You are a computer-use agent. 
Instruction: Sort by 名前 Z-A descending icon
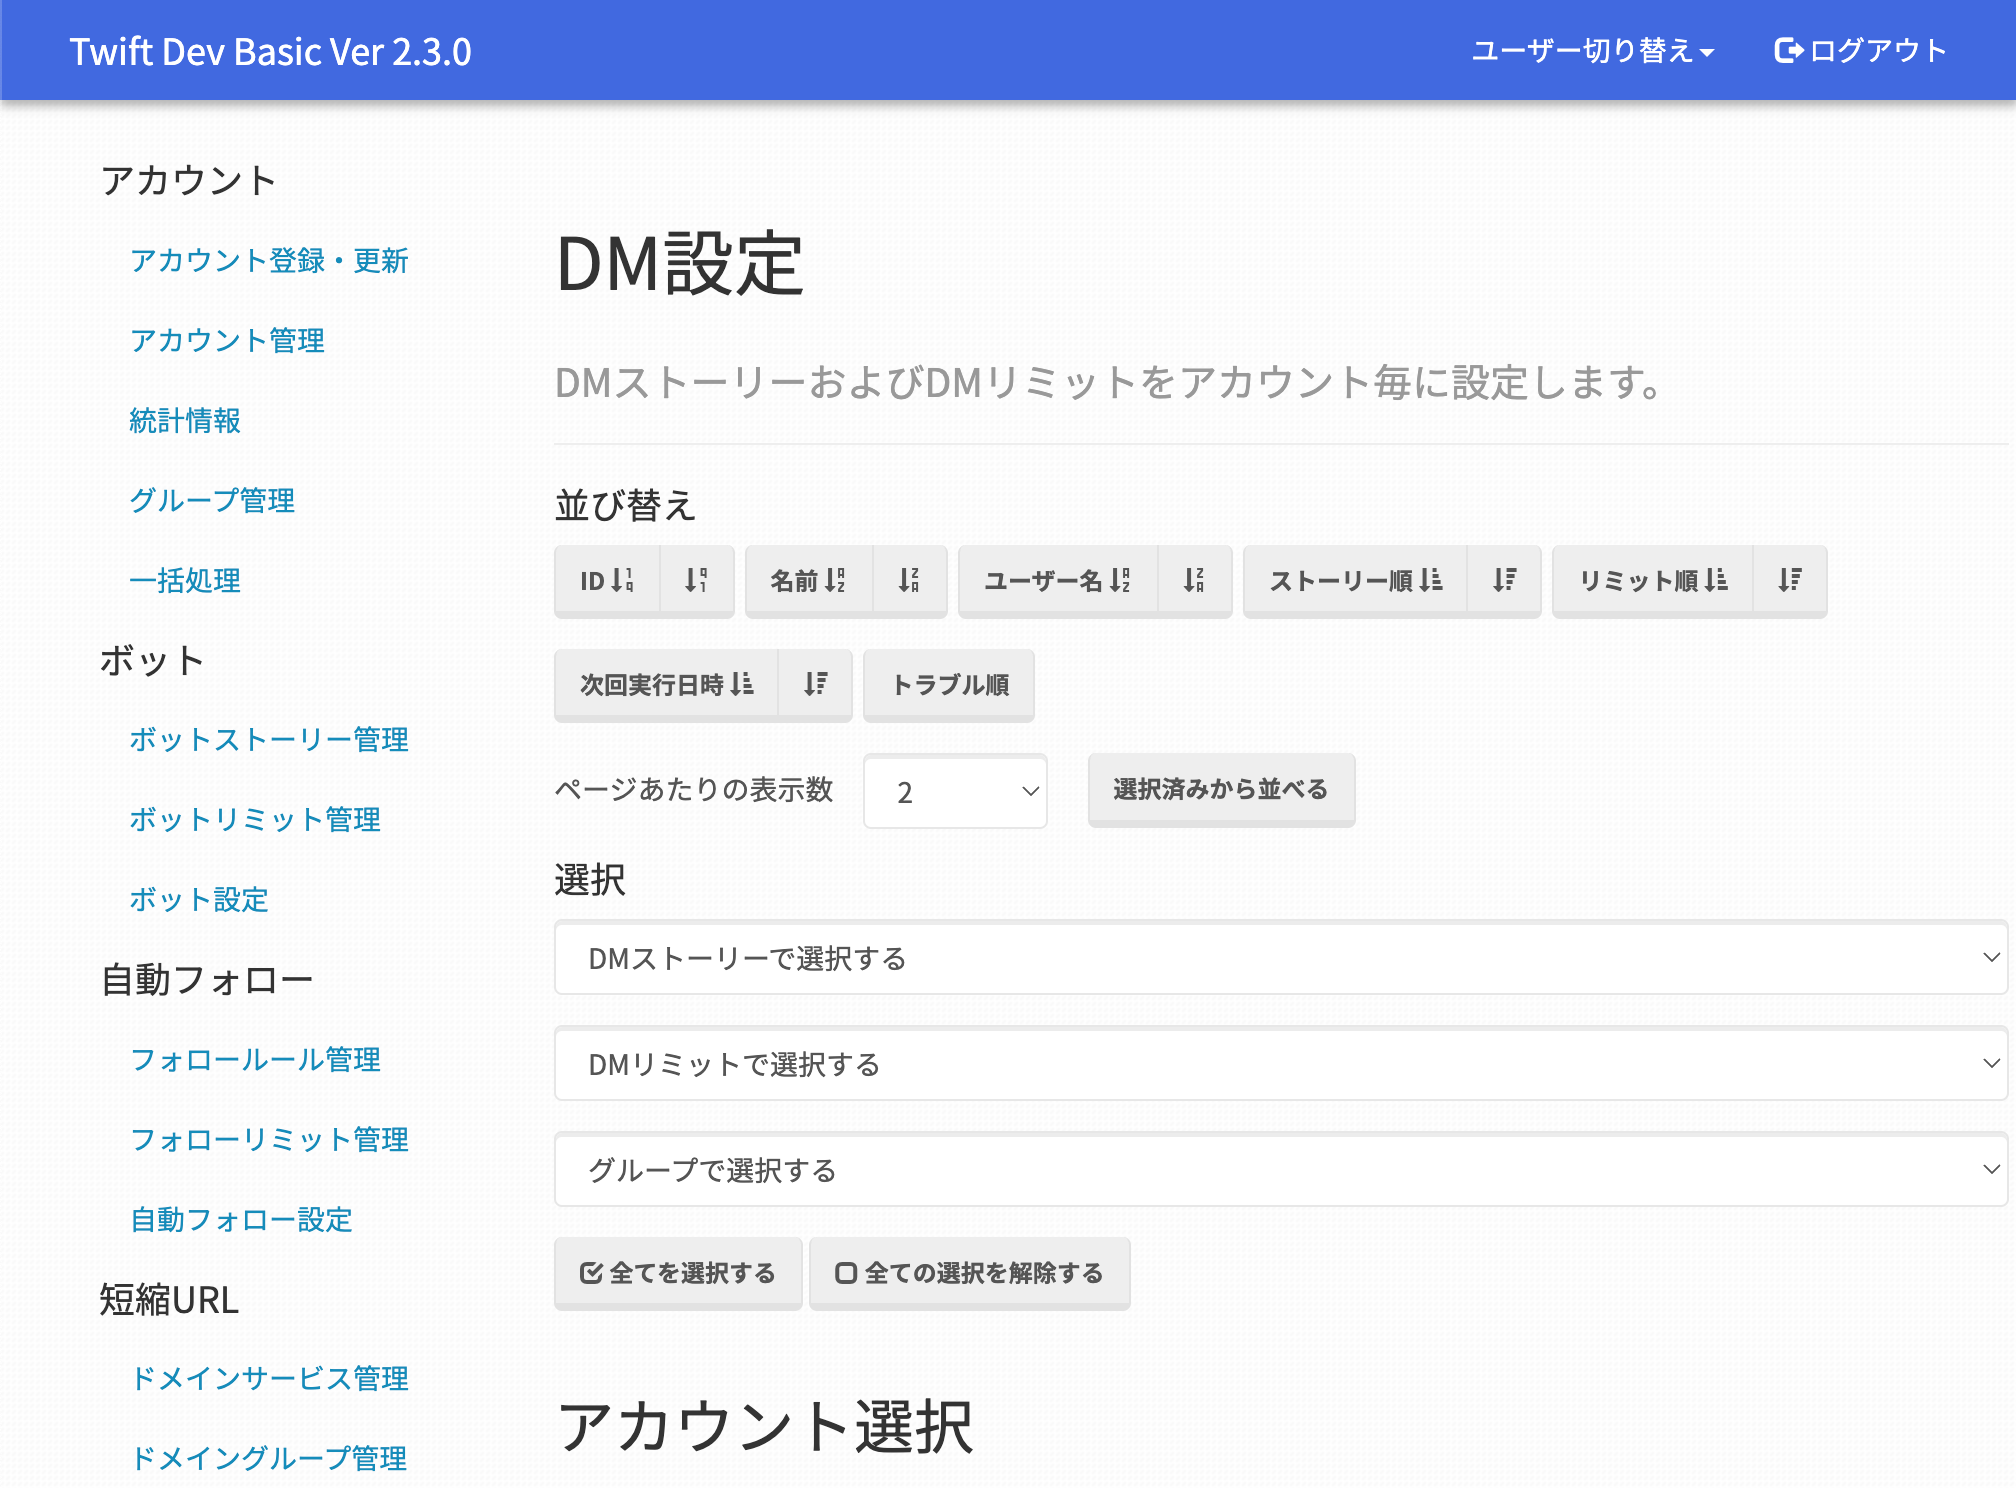click(909, 581)
